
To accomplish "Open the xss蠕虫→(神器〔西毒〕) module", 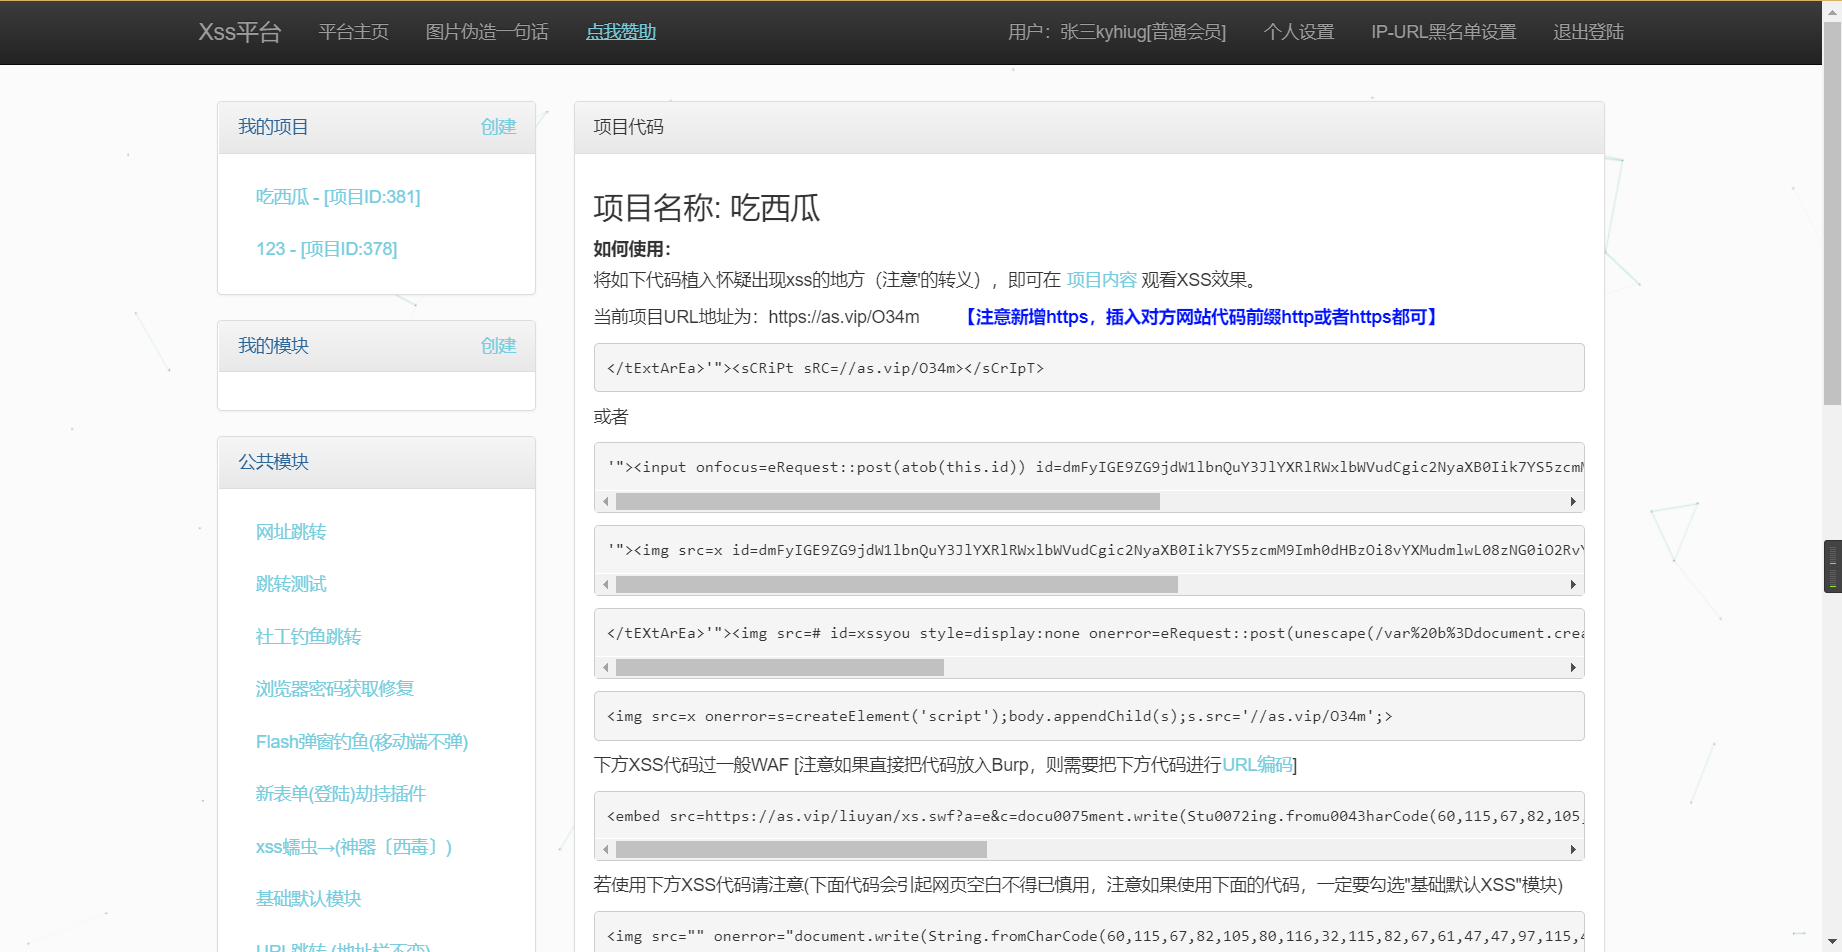I will coord(354,847).
